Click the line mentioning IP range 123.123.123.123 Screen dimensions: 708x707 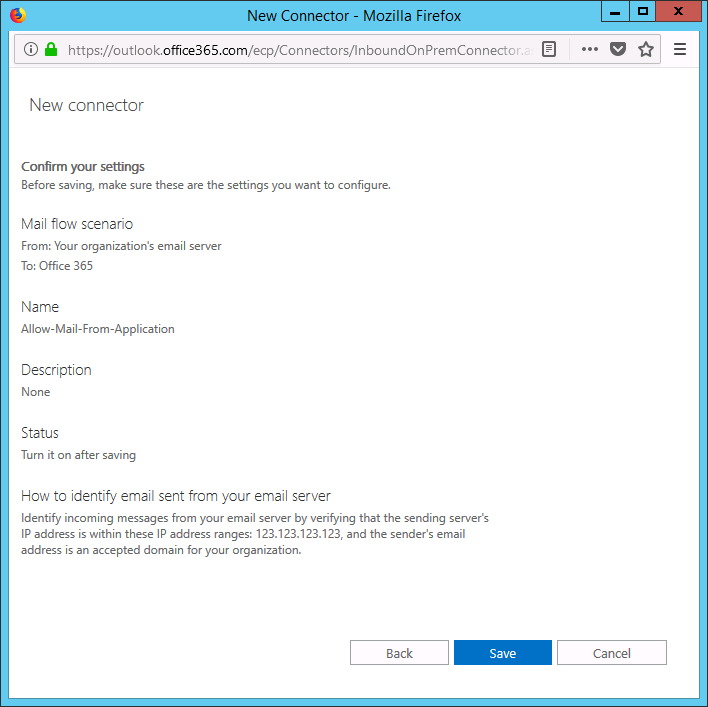(243, 534)
